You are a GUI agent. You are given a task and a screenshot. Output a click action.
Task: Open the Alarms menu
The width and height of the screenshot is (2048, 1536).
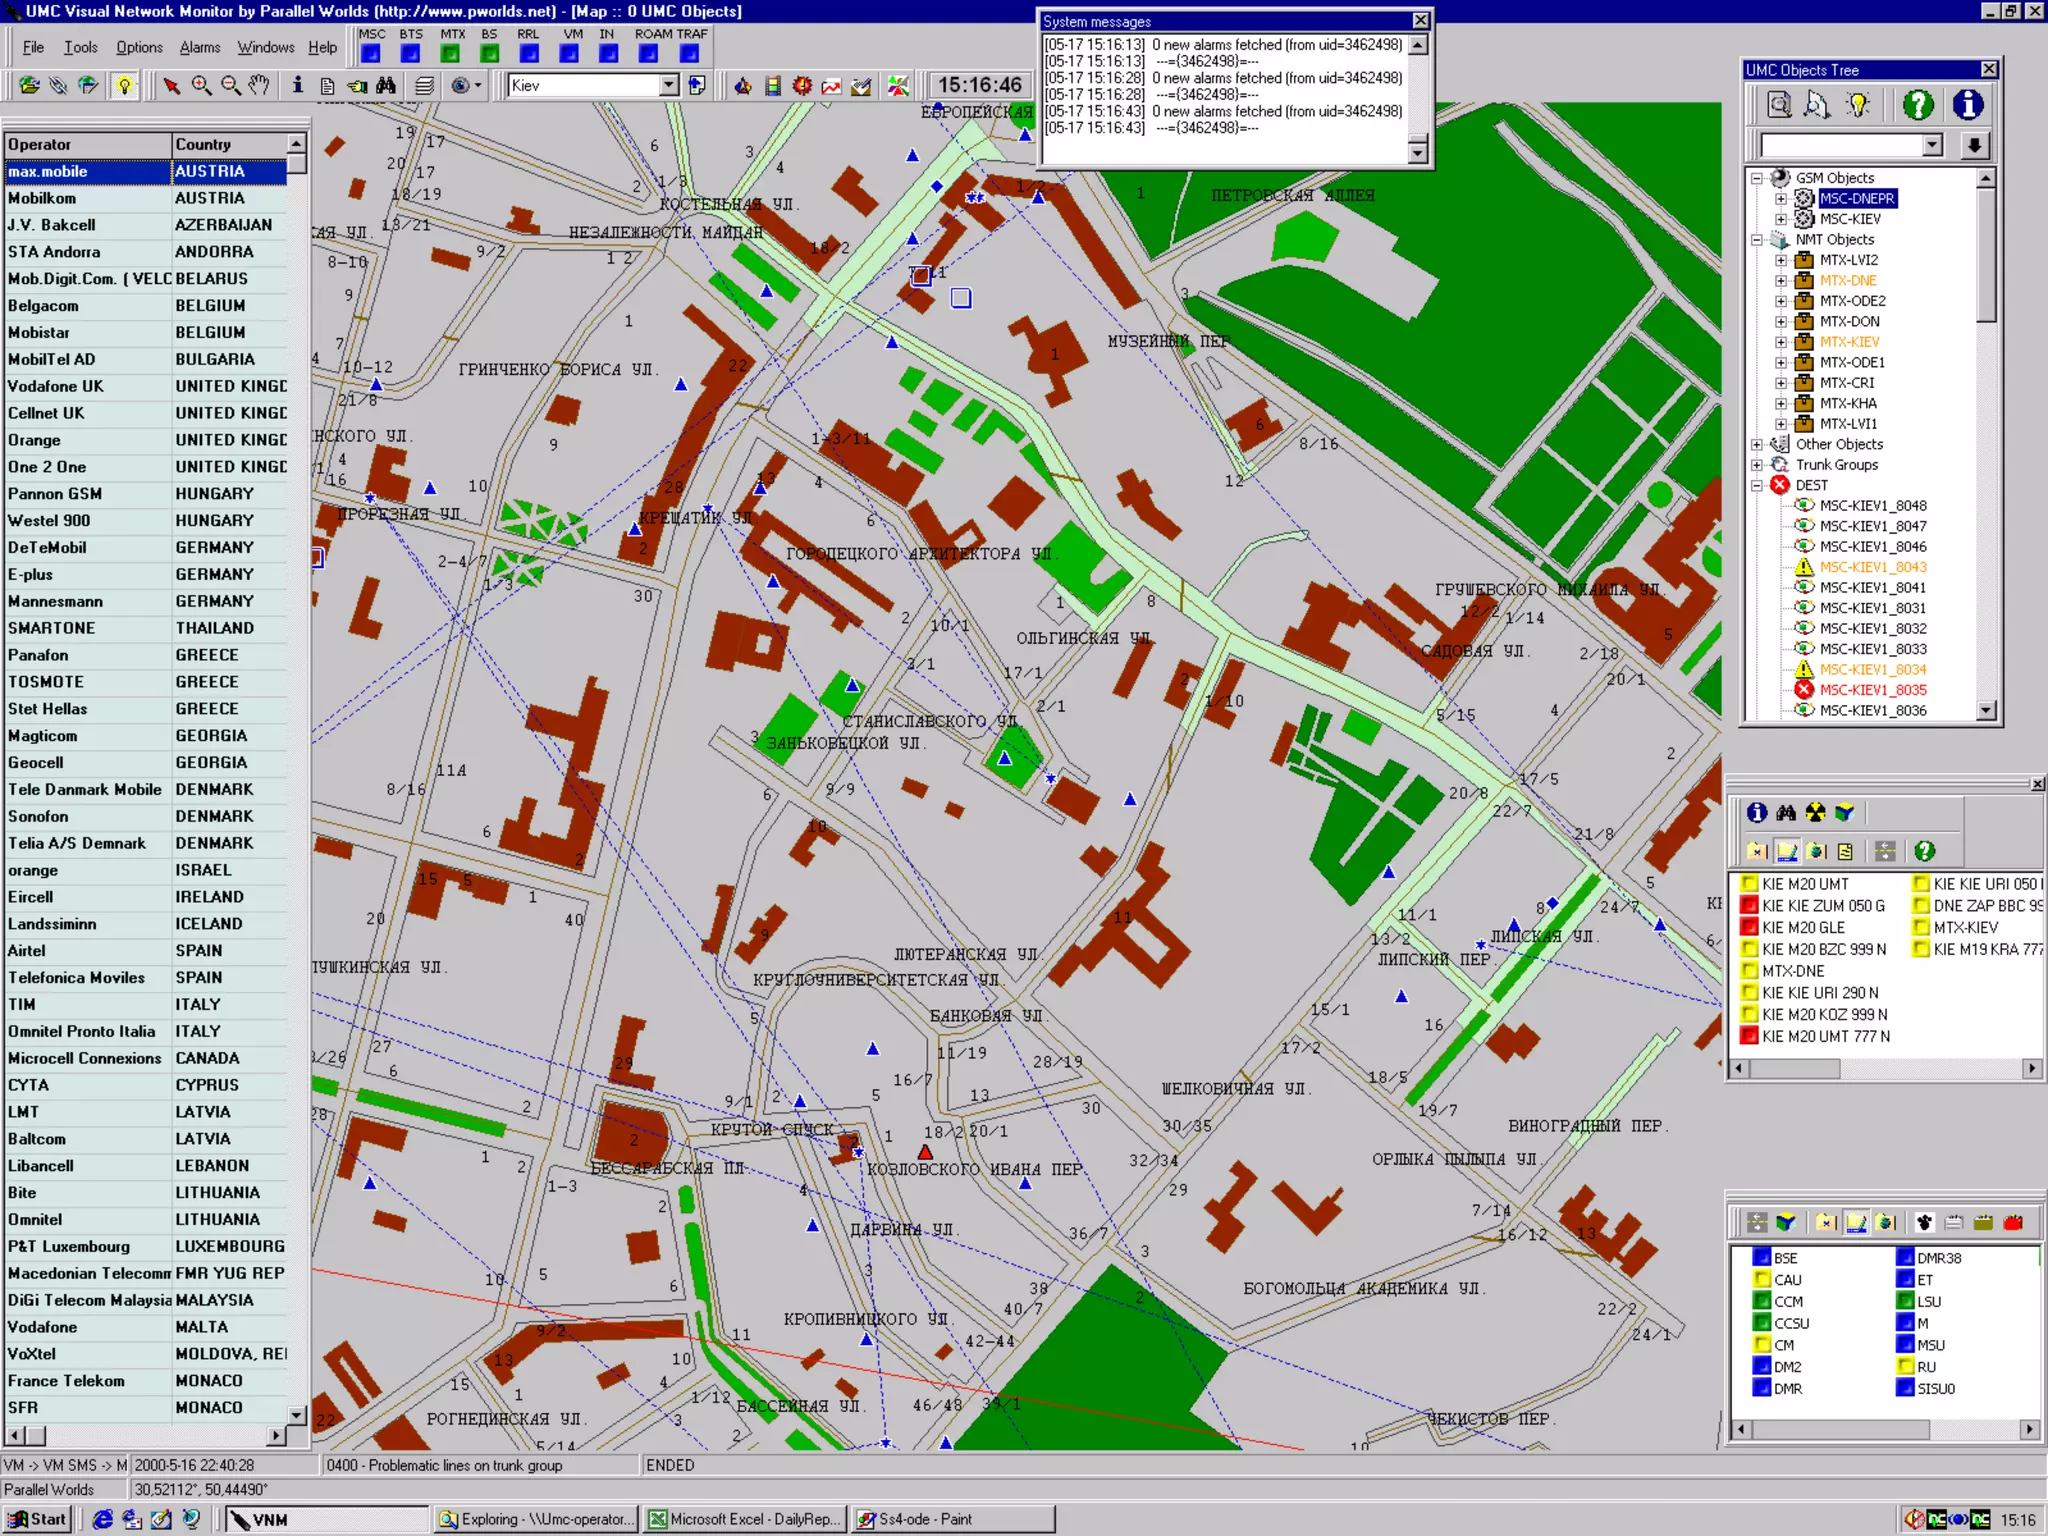point(199,47)
